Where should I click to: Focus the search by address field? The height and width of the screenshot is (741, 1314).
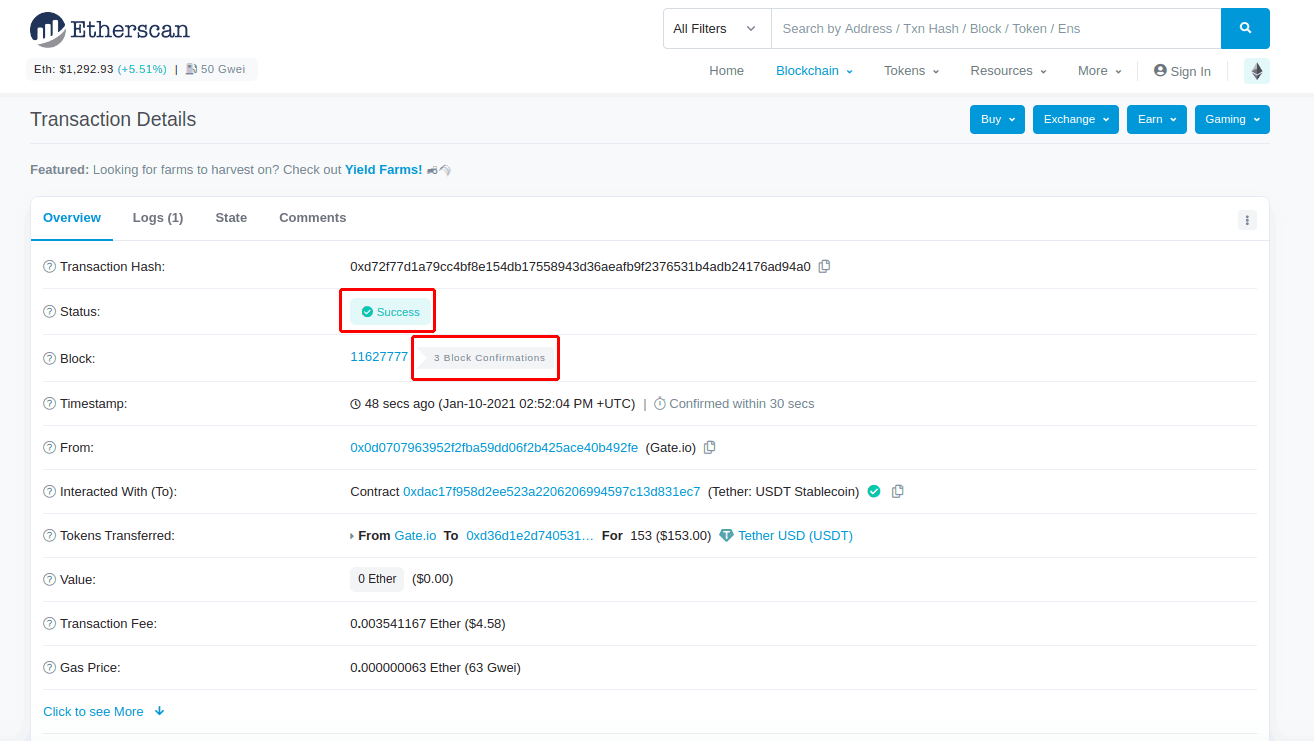pos(996,28)
